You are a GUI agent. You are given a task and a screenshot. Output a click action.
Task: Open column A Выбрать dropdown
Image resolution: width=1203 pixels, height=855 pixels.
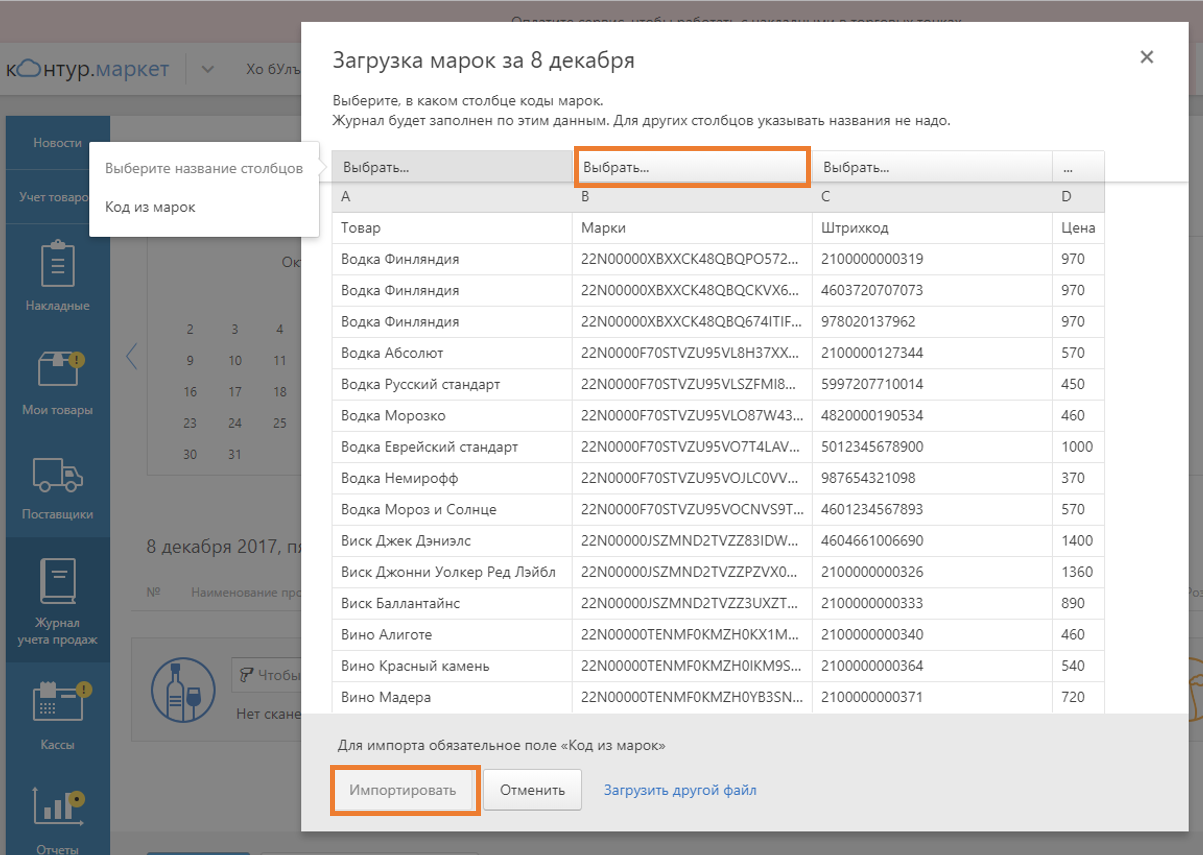pyautogui.click(x=451, y=167)
